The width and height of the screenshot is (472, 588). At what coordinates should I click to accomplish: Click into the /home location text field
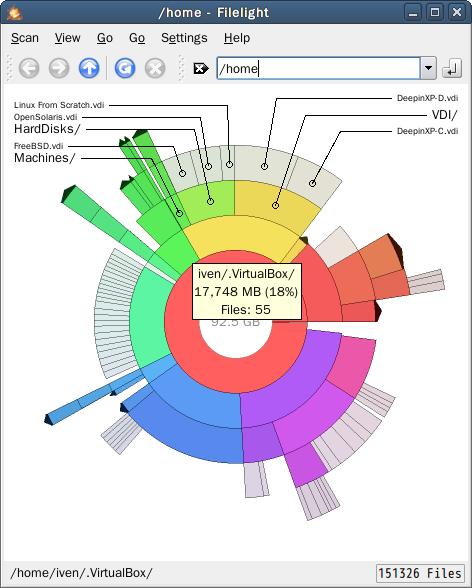pos(318,68)
